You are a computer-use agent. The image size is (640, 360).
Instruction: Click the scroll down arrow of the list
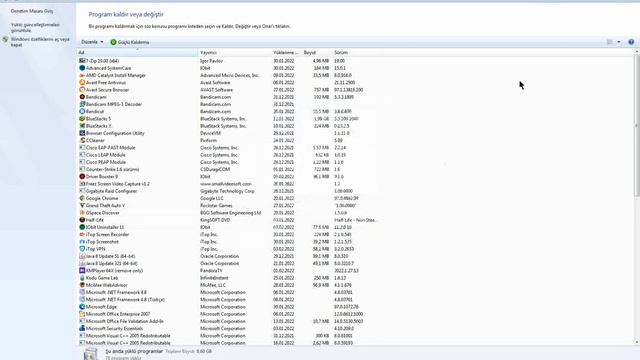(x=637, y=342)
